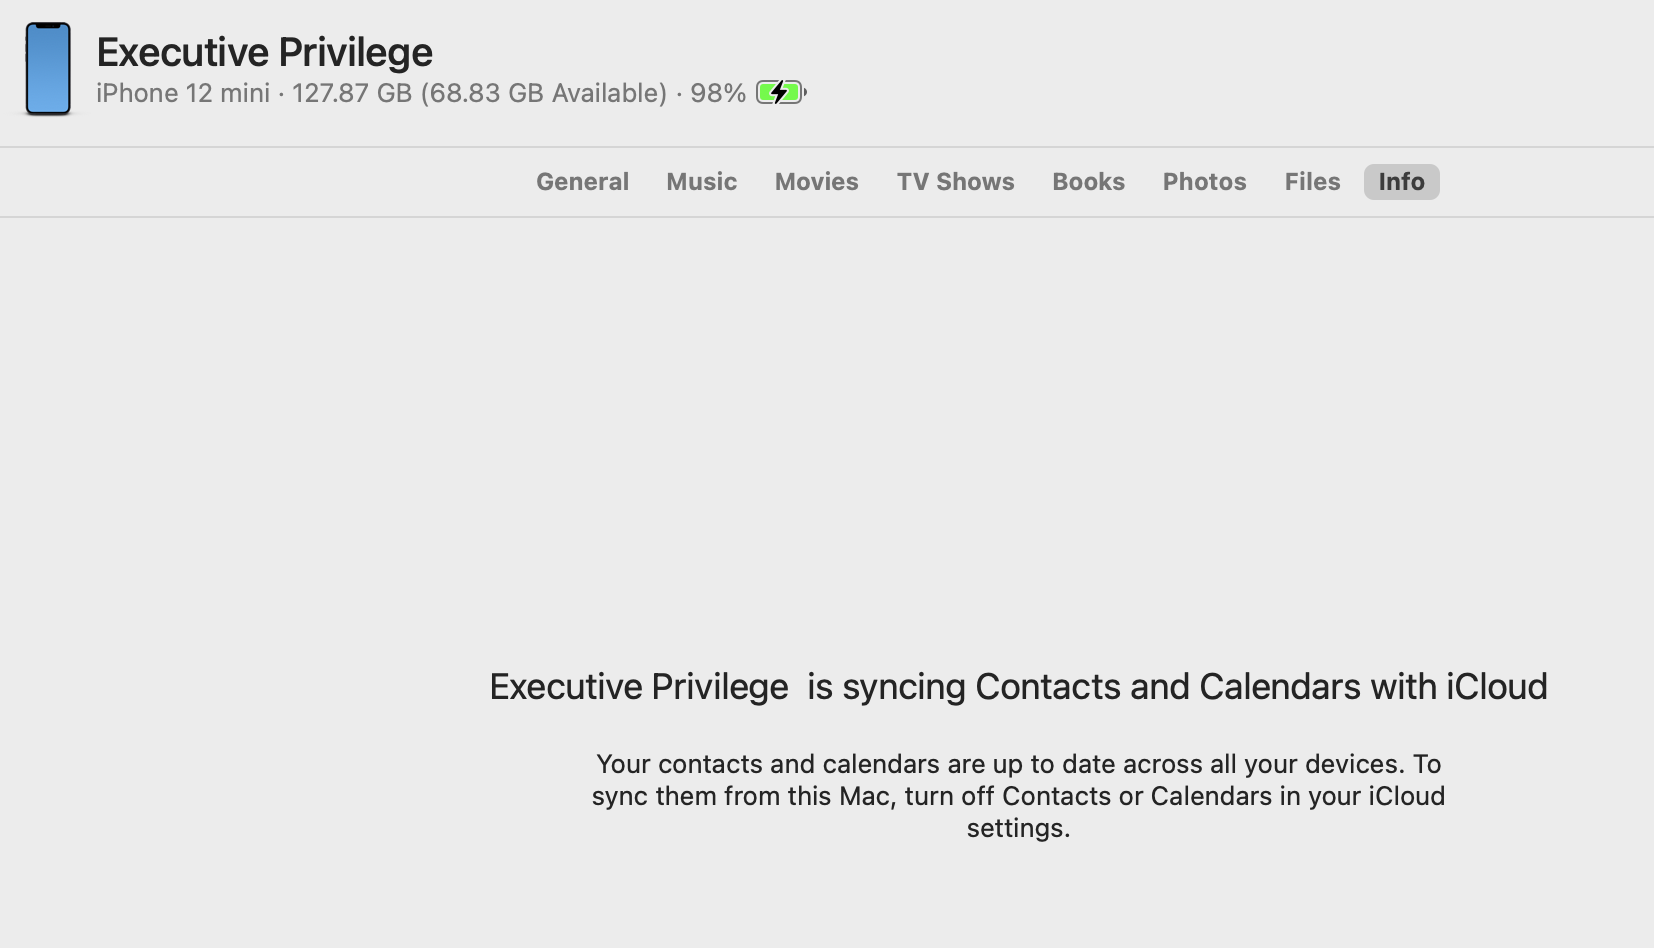Click the 98% battery percentage label
Viewport: 1654px width, 948px height.
click(x=717, y=93)
